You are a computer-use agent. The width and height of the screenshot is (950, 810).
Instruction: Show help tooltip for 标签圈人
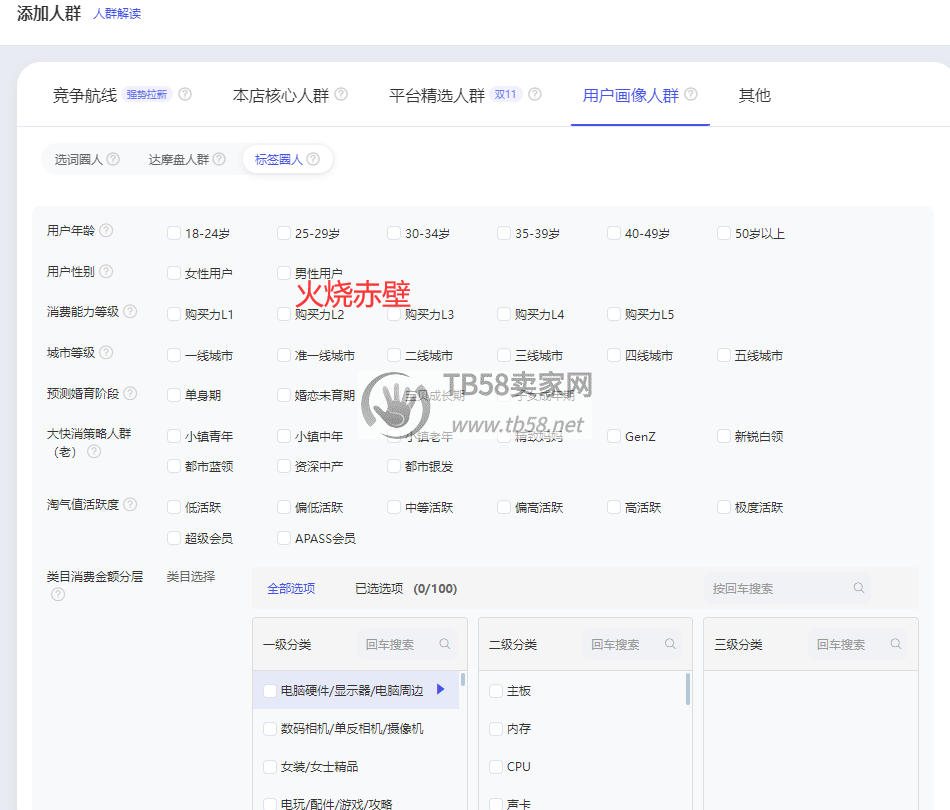(x=313, y=159)
